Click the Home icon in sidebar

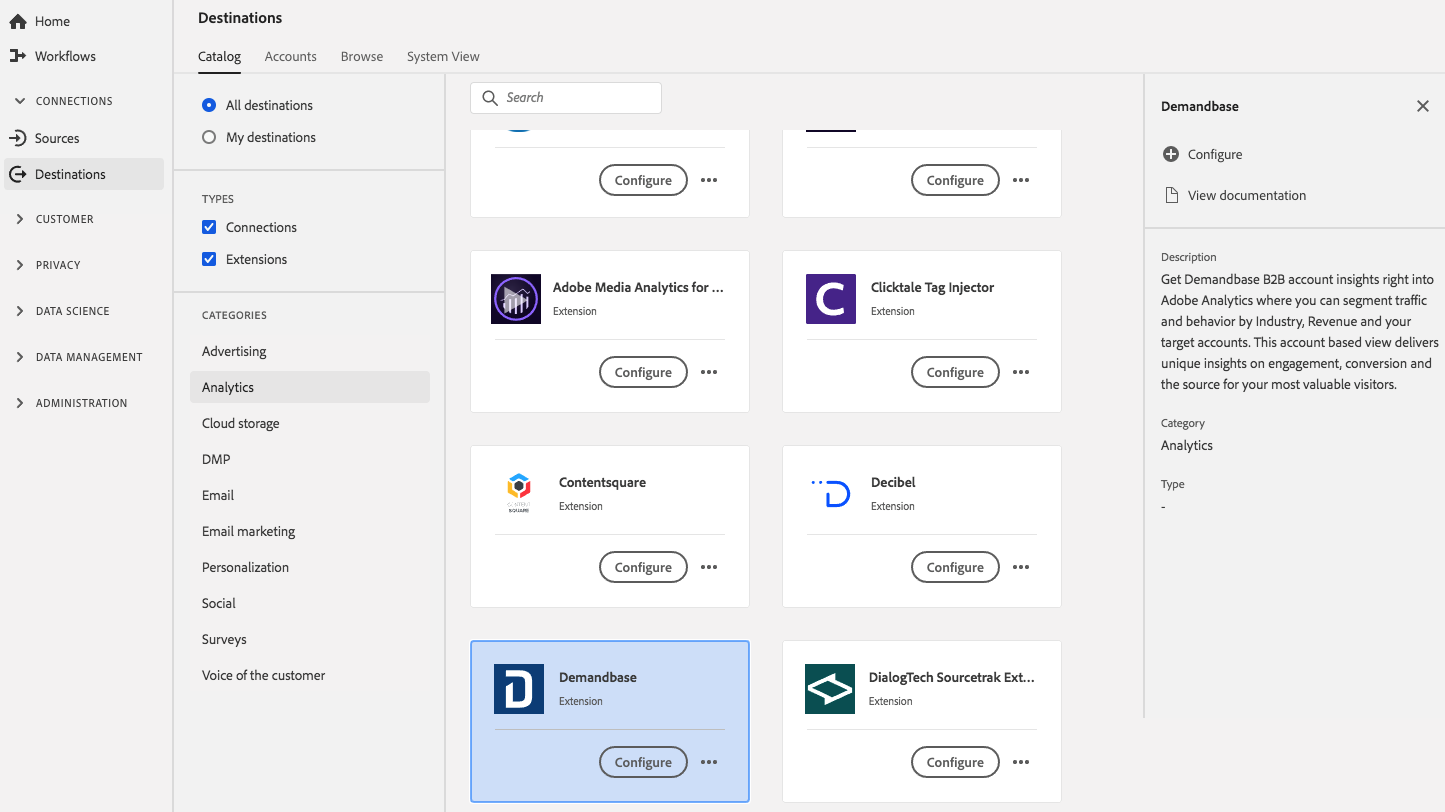[x=17, y=21]
